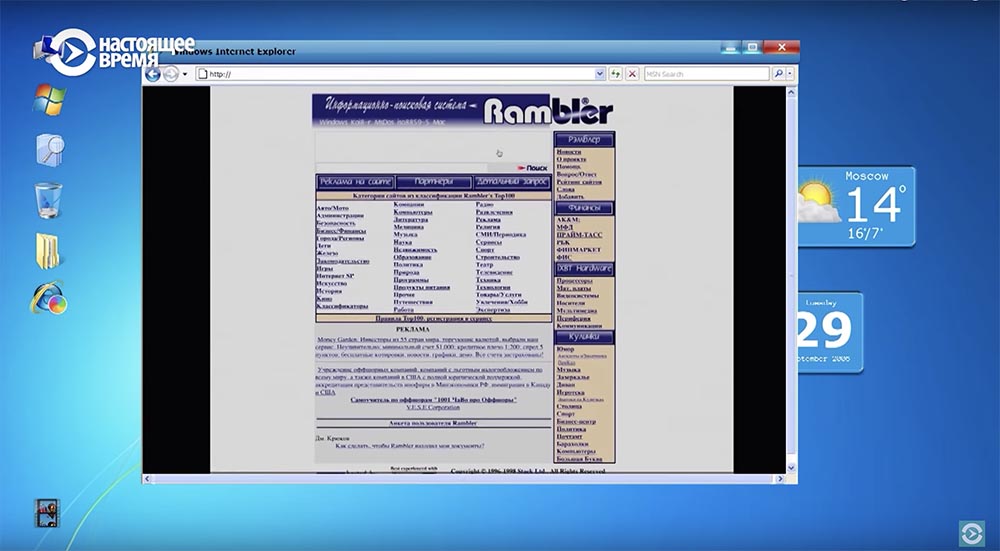Open search provider options dropdown arrow
This screenshot has height=551, width=1000.
tap(790, 74)
